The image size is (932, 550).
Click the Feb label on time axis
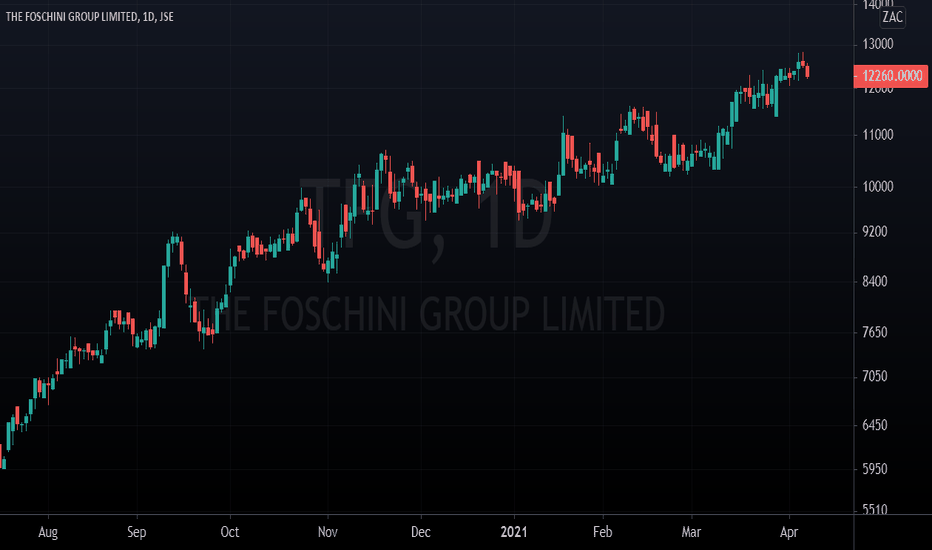pyautogui.click(x=603, y=532)
